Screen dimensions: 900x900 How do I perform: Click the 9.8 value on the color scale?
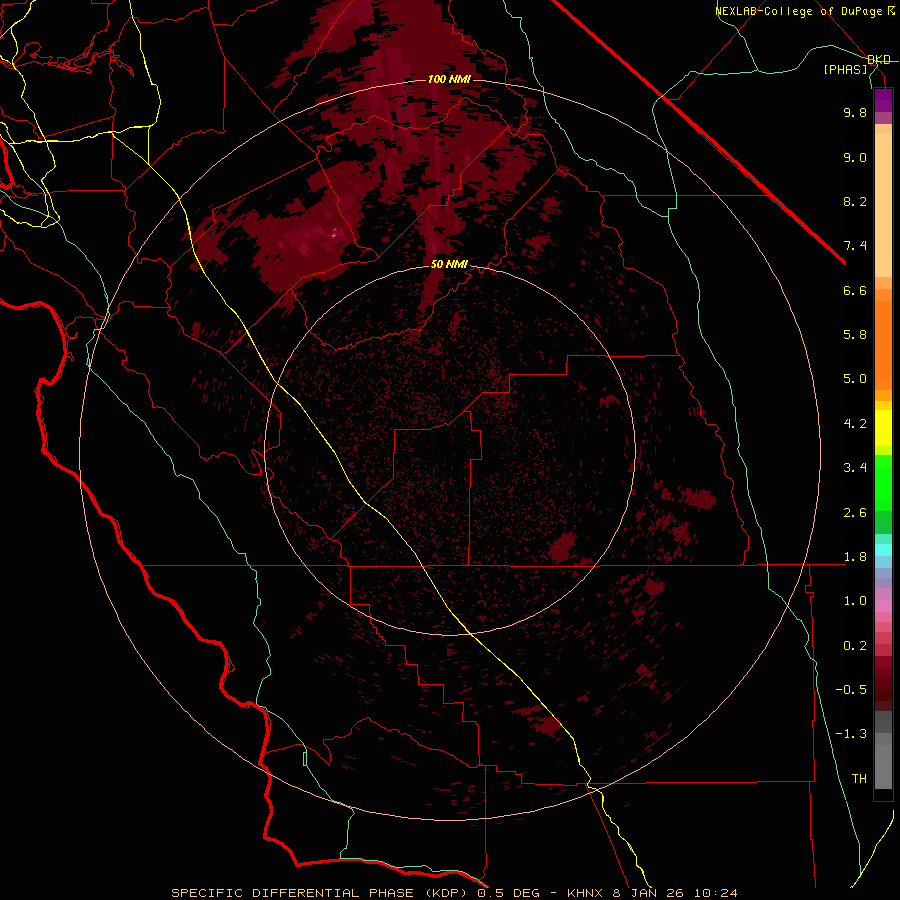click(855, 112)
